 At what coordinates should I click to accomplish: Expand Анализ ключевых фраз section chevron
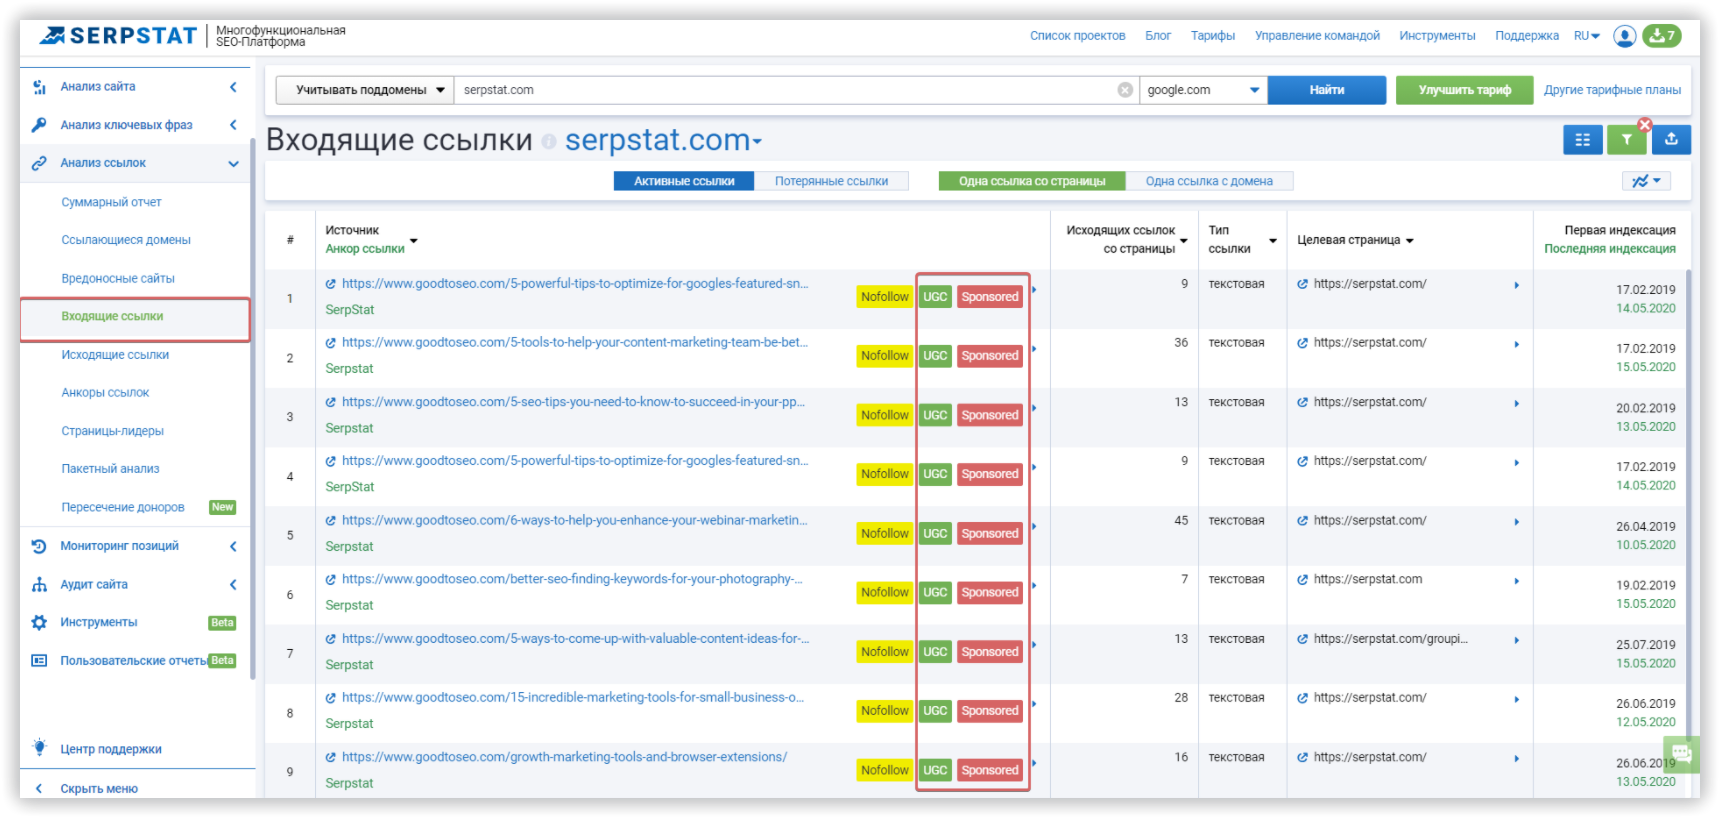[x=233, y=125]
